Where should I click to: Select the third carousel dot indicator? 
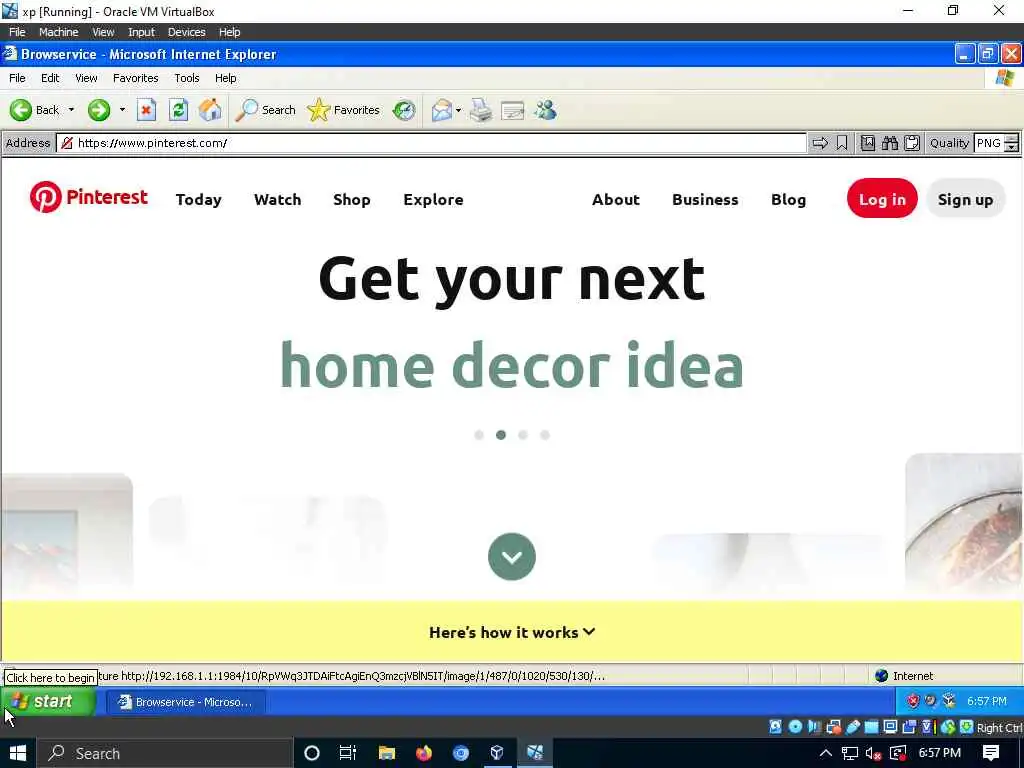[x=522, y=435]
